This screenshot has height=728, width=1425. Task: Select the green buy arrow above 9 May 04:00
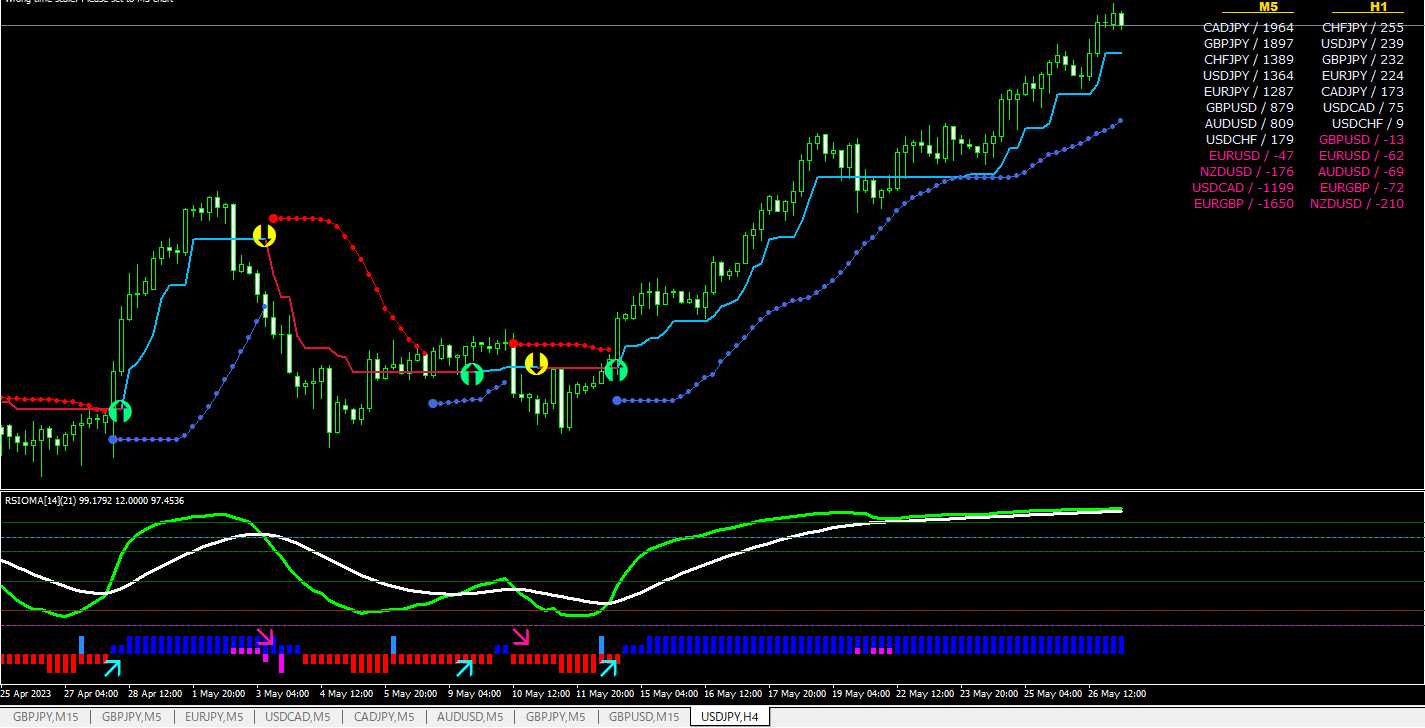472,375
